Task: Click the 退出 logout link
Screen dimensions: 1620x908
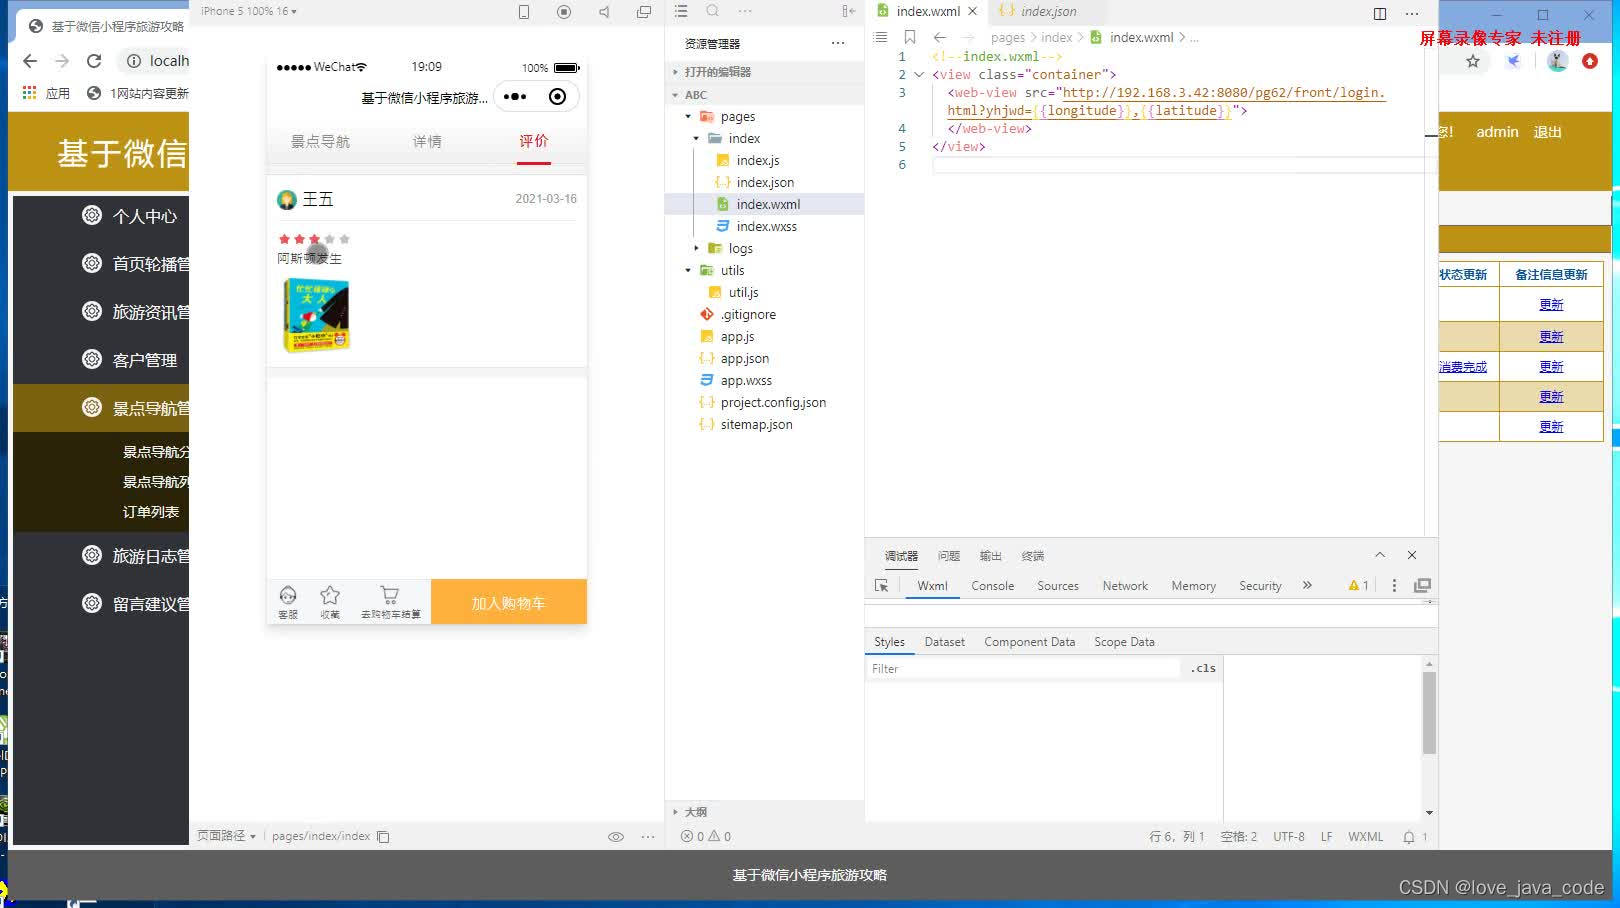Action: tap(1547, 132)
